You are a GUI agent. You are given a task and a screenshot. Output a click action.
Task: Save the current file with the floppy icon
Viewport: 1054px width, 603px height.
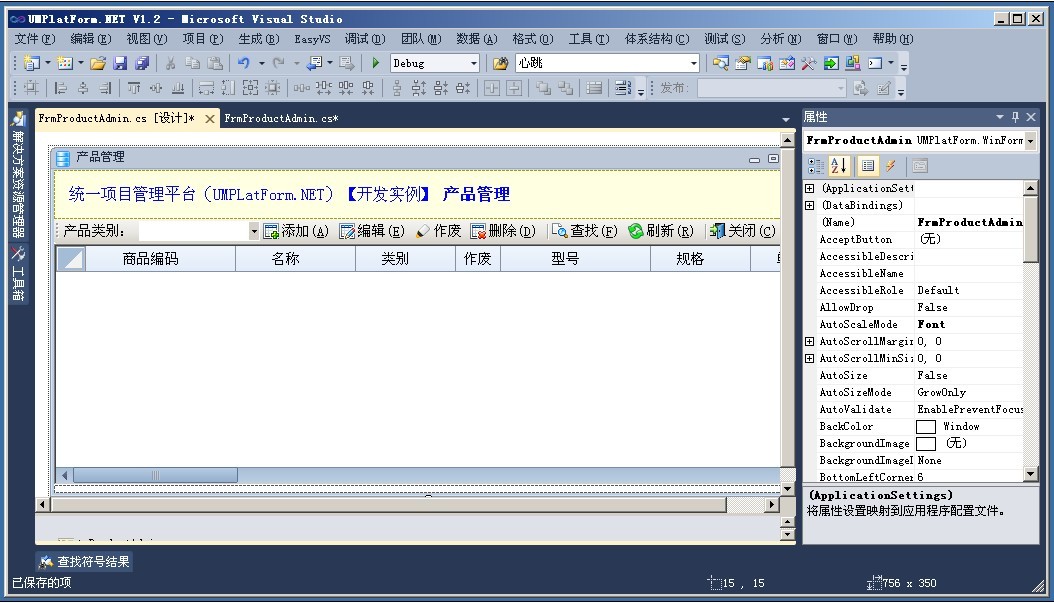[x=120, y=63]
